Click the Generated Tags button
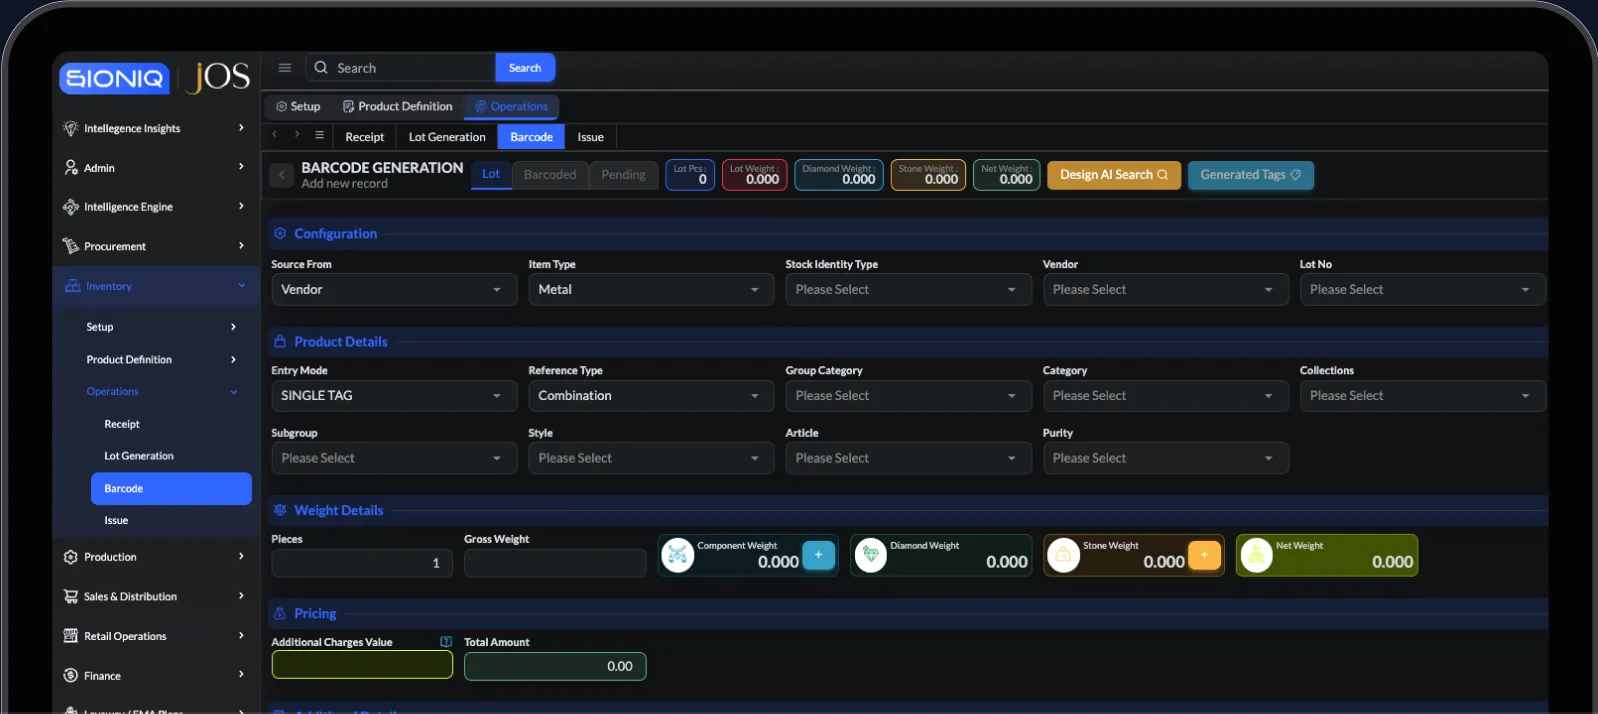 tap(1251, 175)
